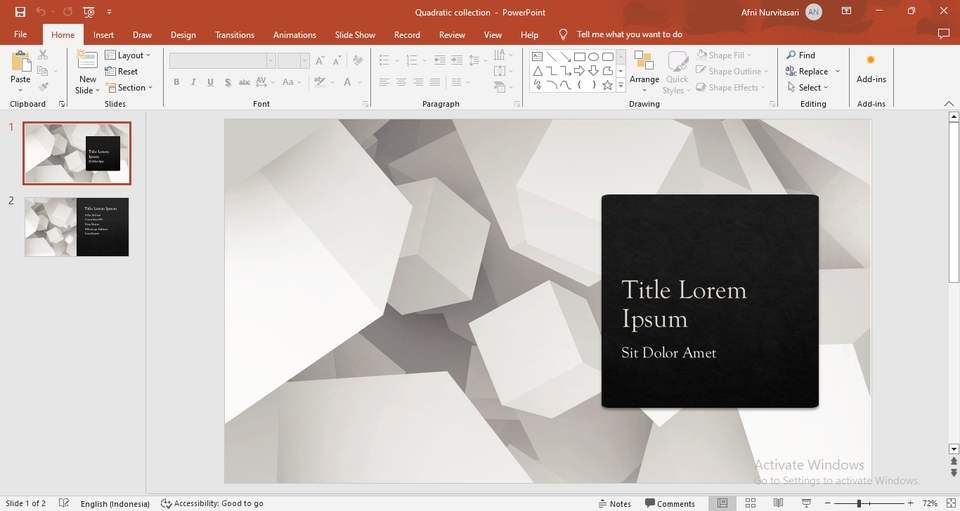960x511 pixels.
Task: Insert a New Slide via the icon
Action: [88, 61]
